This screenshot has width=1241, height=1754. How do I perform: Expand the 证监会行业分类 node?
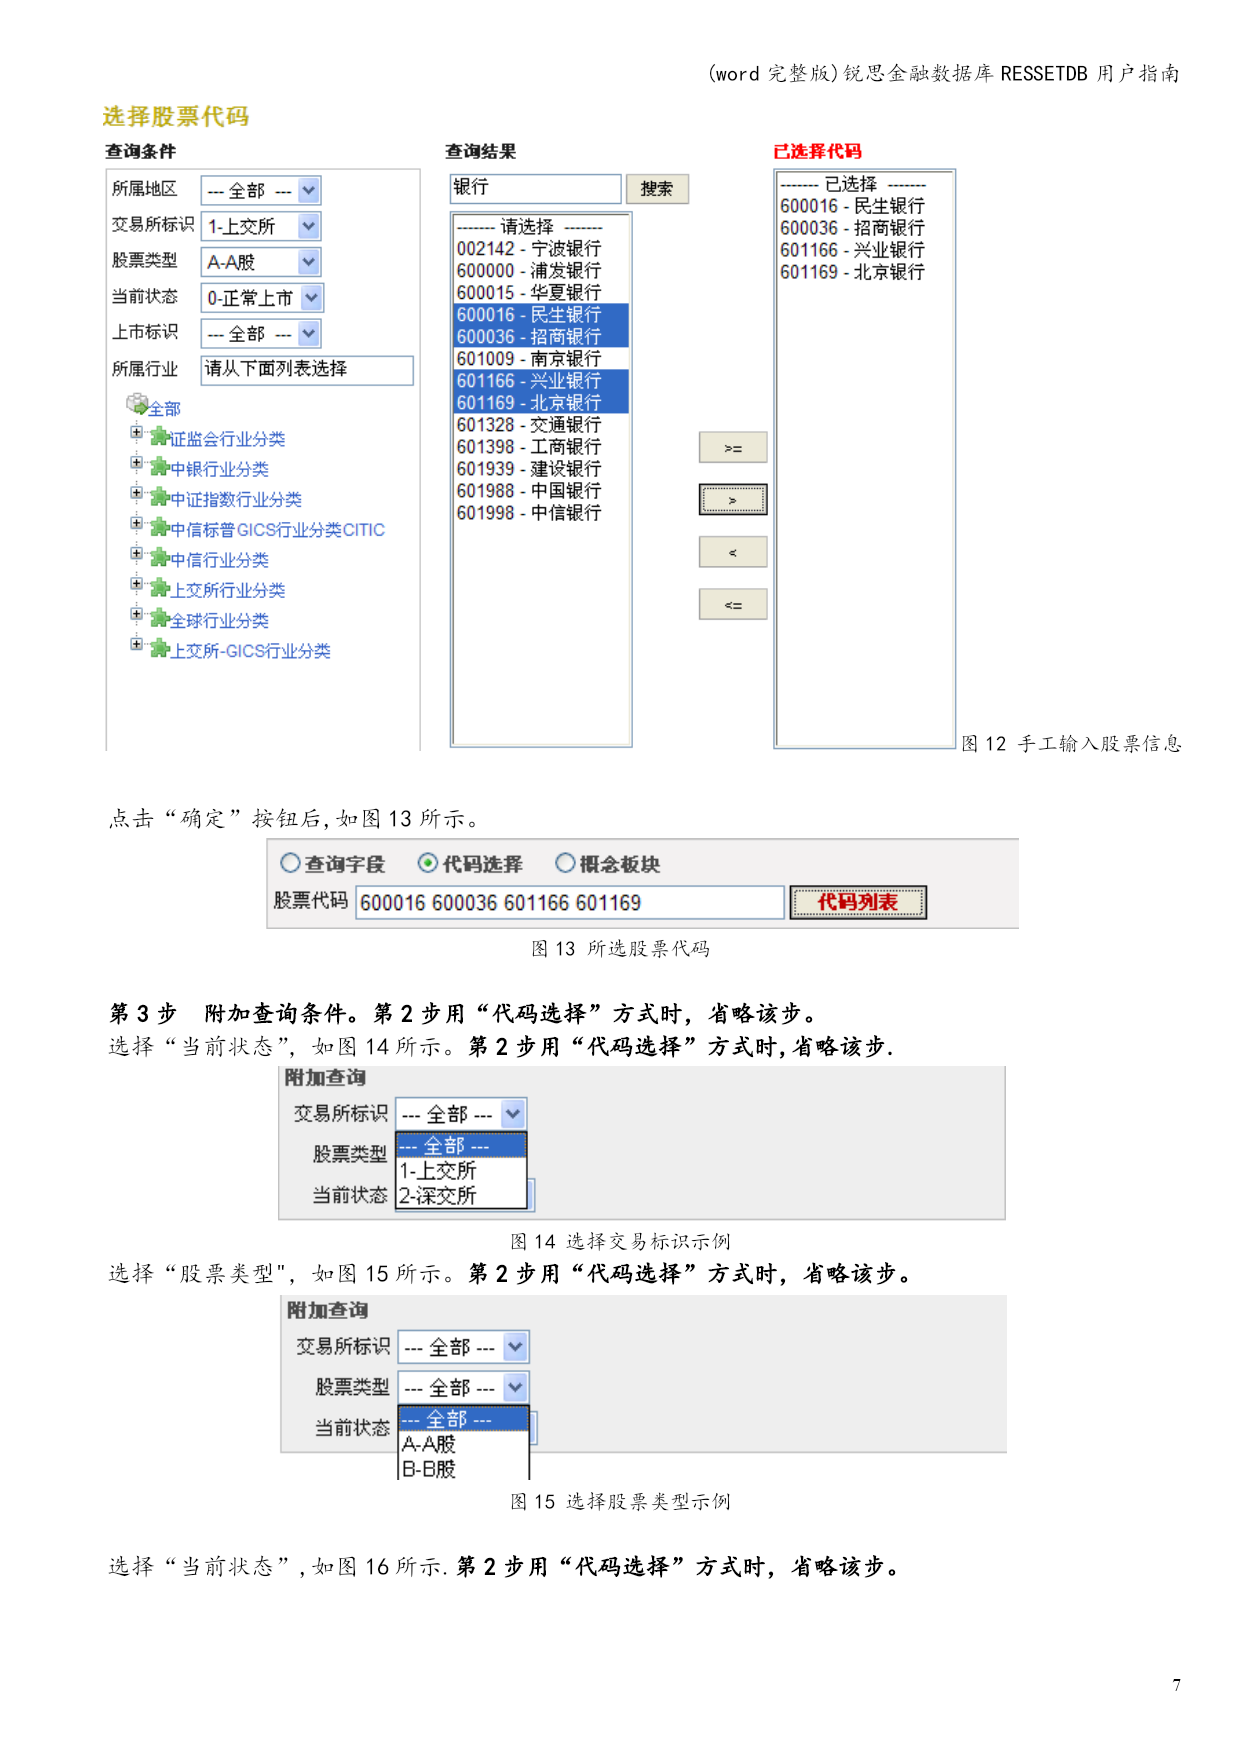coord(137,433)
